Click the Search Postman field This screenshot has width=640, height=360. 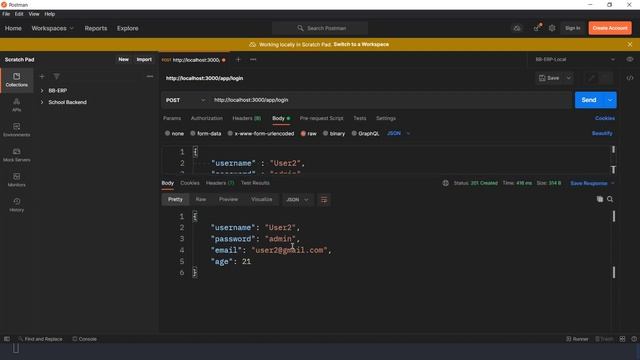320,28
